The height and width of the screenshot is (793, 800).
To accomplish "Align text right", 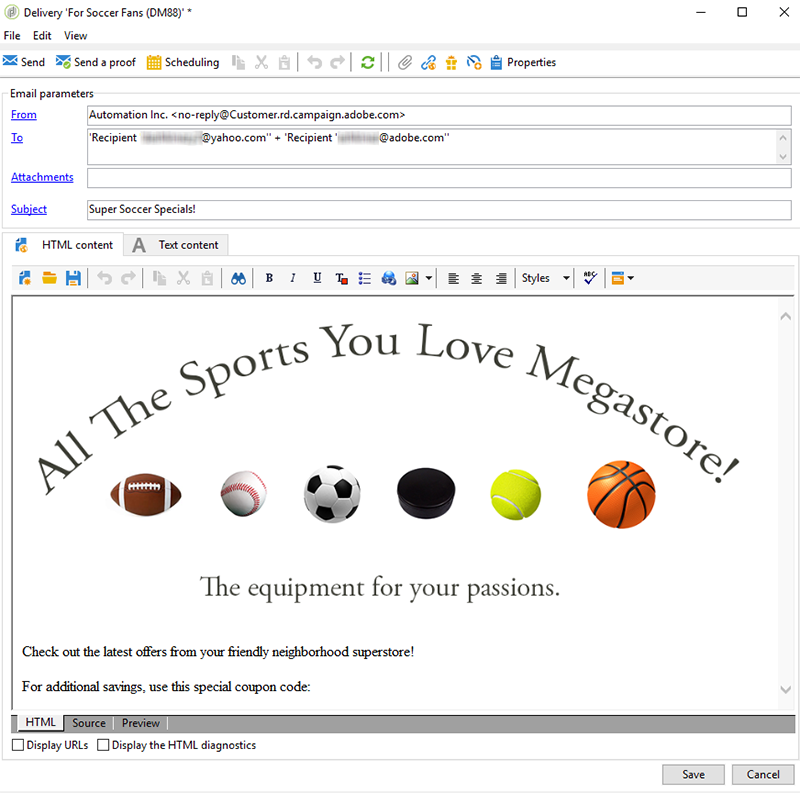I will pyautogui.click(x=501, y=278).
